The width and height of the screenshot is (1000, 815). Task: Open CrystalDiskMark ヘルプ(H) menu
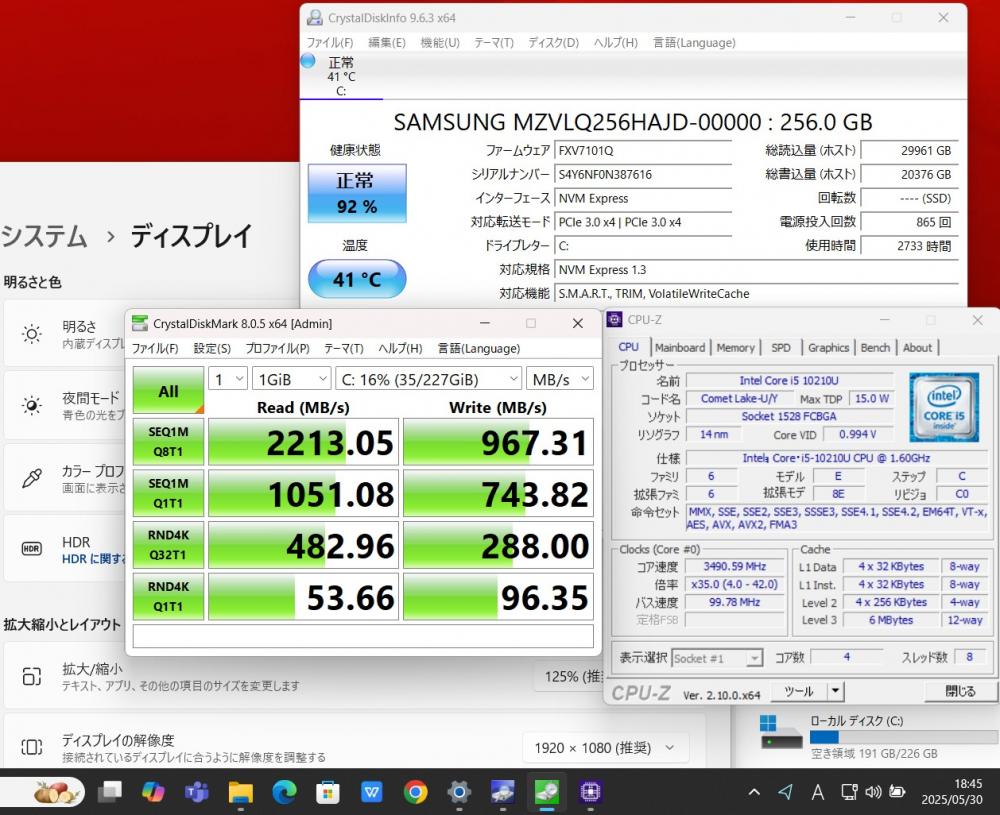click(400, 348)
